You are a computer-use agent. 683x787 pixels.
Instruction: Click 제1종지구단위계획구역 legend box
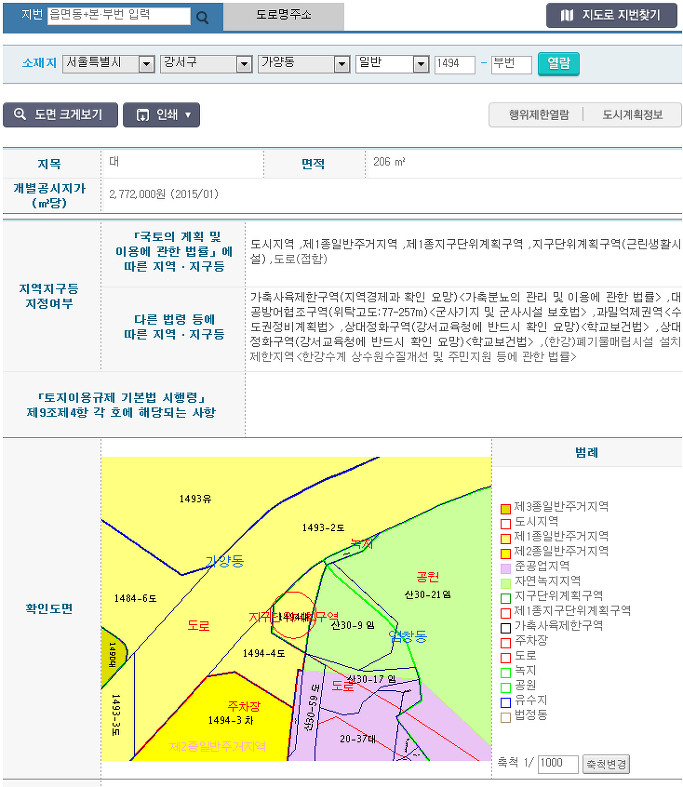tap(505, 613)
